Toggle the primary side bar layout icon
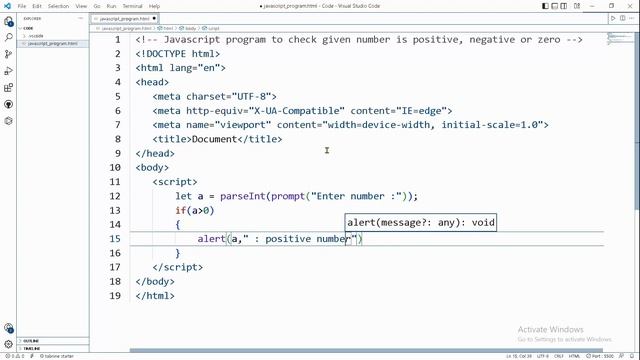The width and height of the screenshot is (640, 360). click(545, 6)
